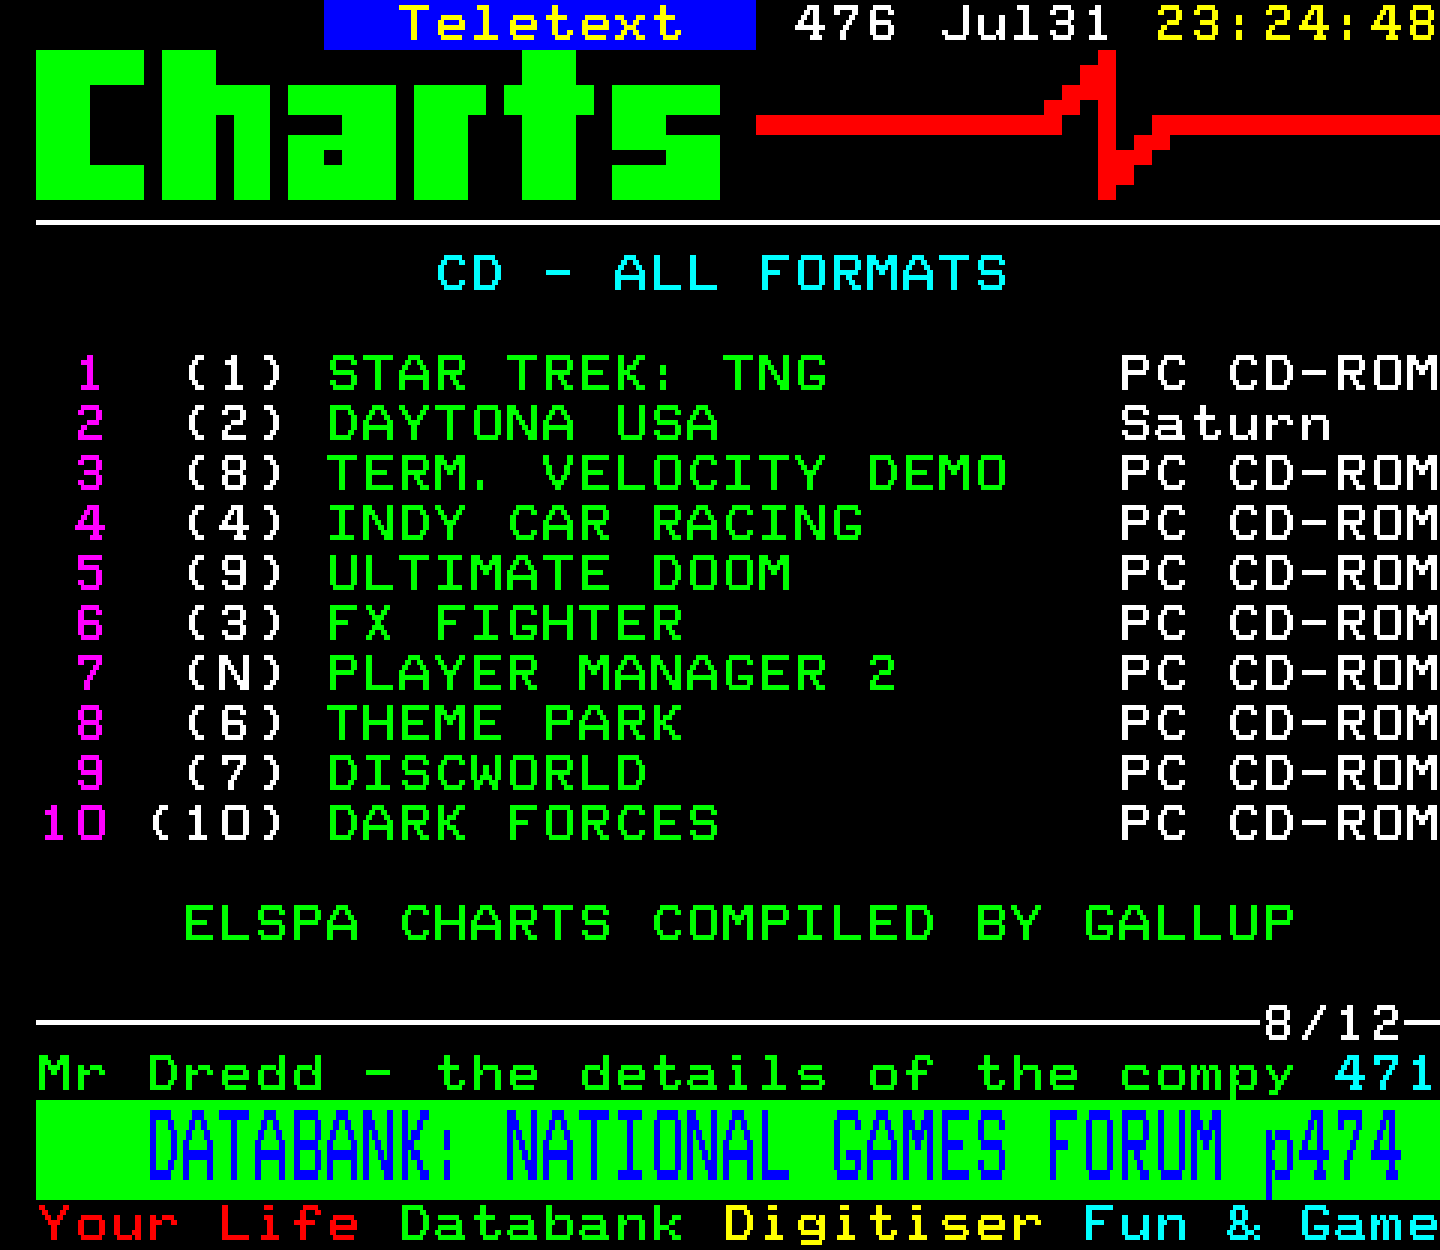The width and height of the screenshot is (1440, 1250).
Task: Click previous position (8) for Term. Velocity
Action: [x=234, y=473]
